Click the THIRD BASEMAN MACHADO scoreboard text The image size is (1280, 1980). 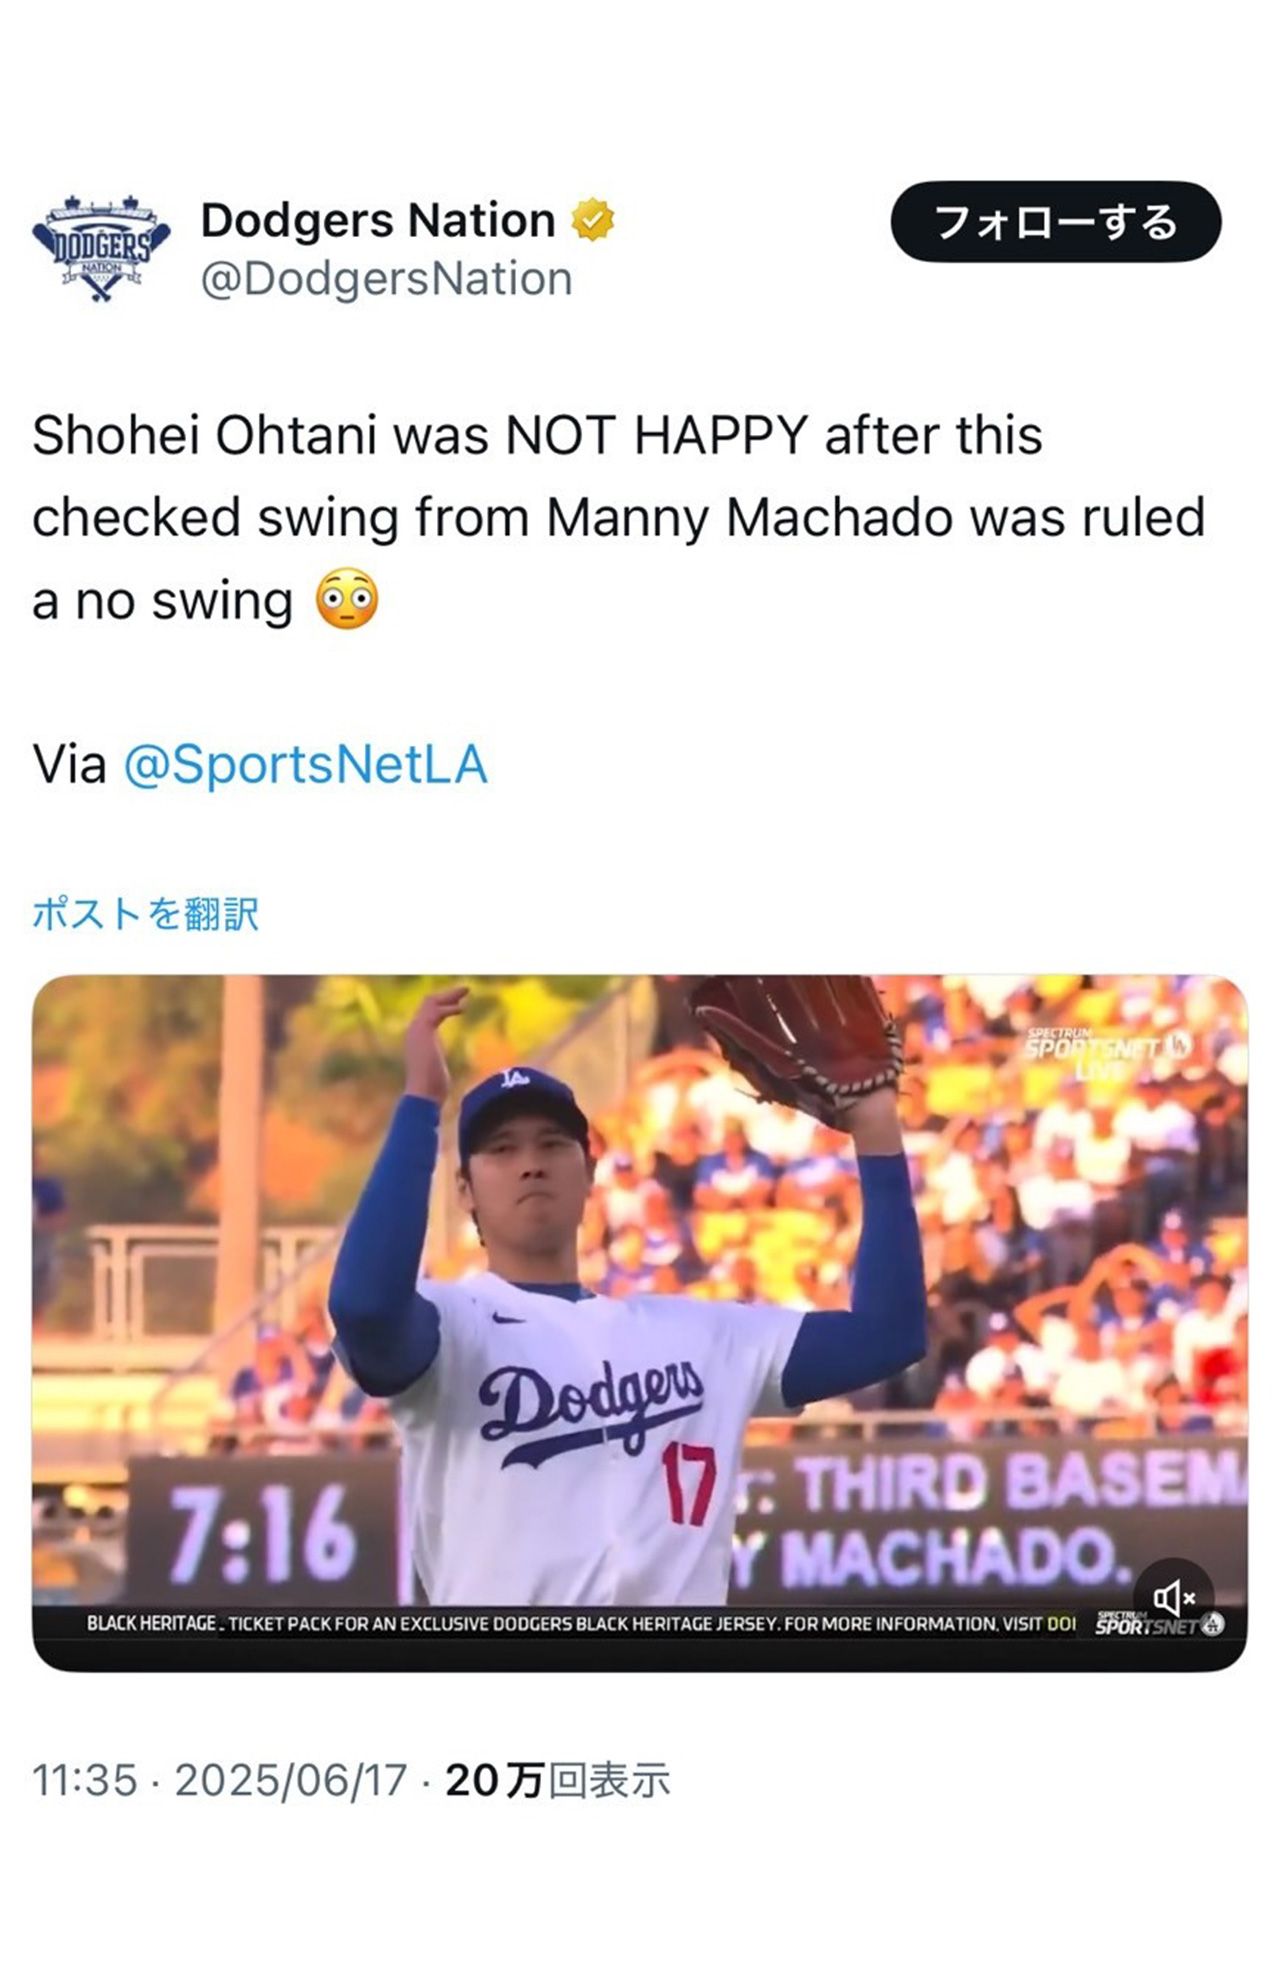click(990, 1520)
